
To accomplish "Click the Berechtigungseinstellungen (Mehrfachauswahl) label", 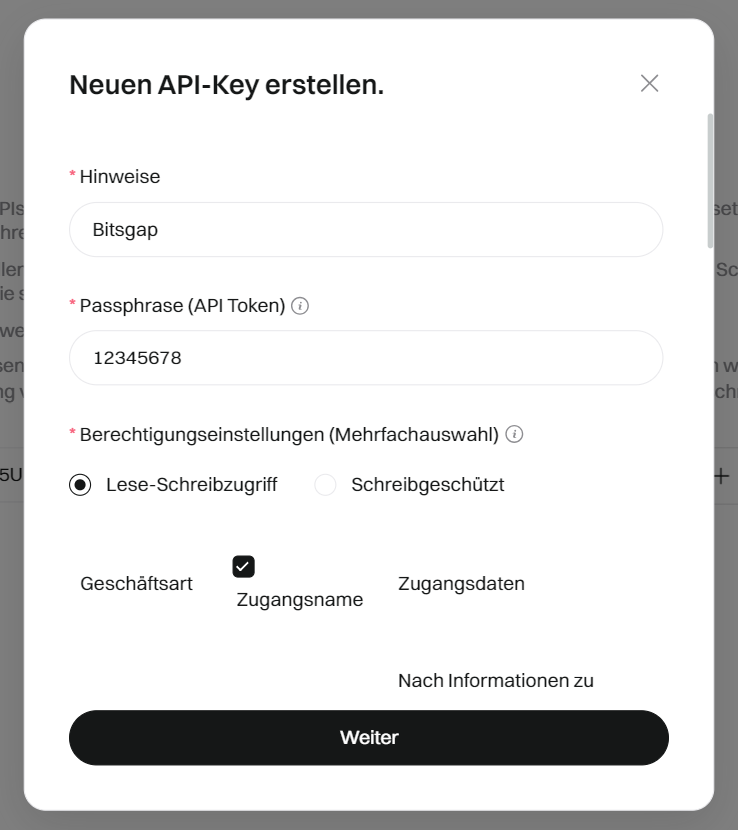I will pos(289,434).
